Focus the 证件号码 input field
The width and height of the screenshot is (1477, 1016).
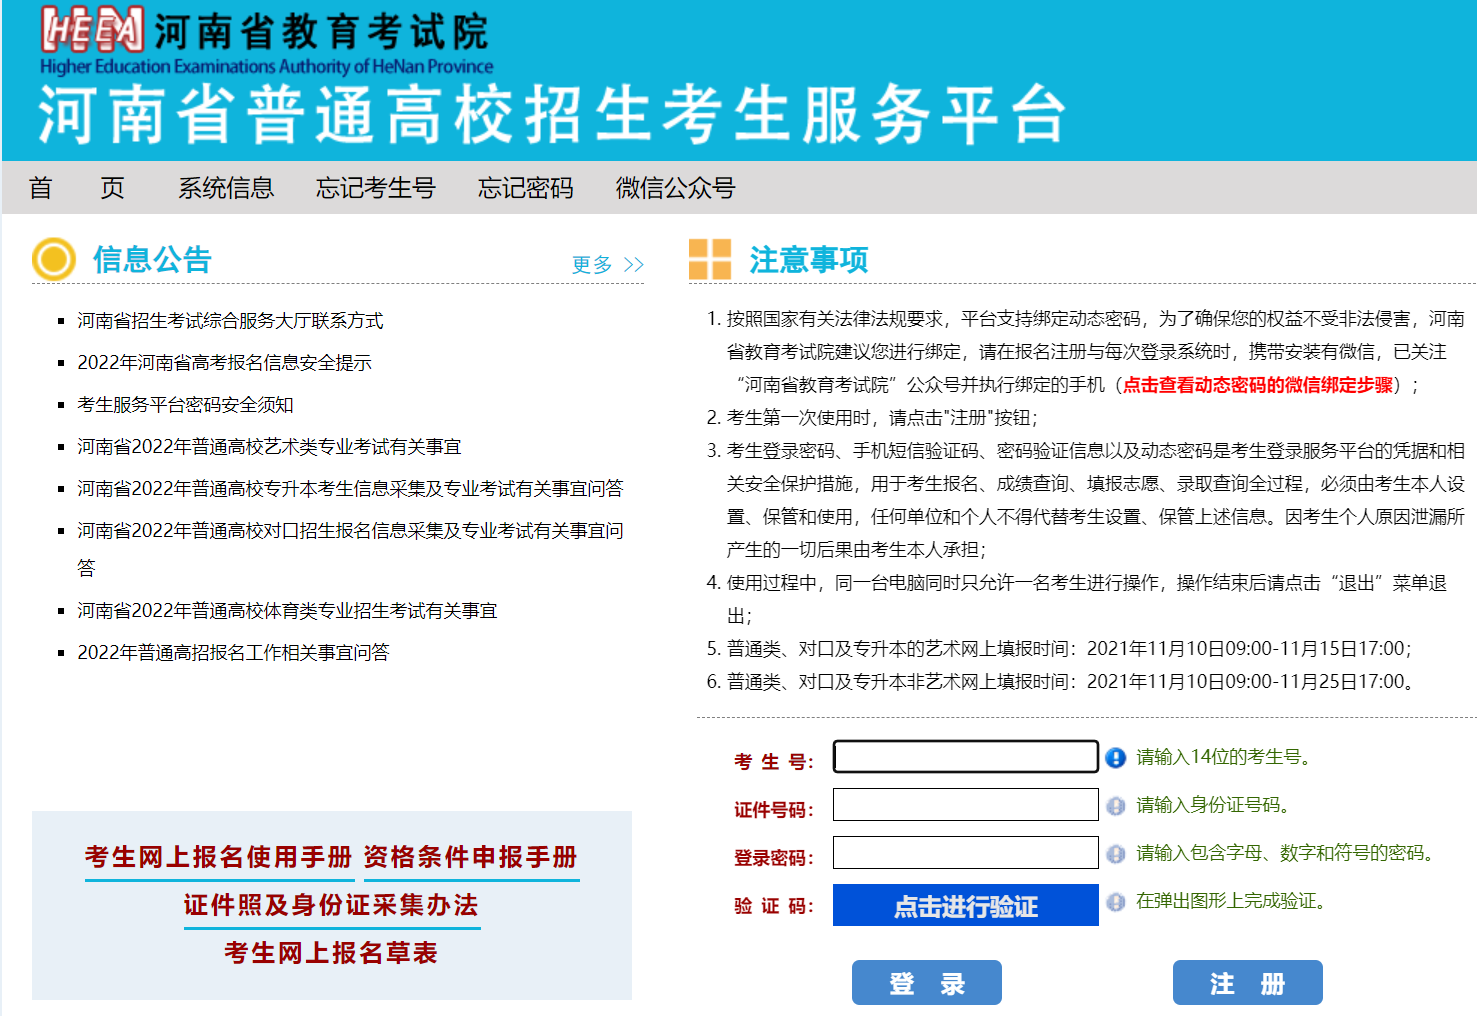tap(966, 805)
